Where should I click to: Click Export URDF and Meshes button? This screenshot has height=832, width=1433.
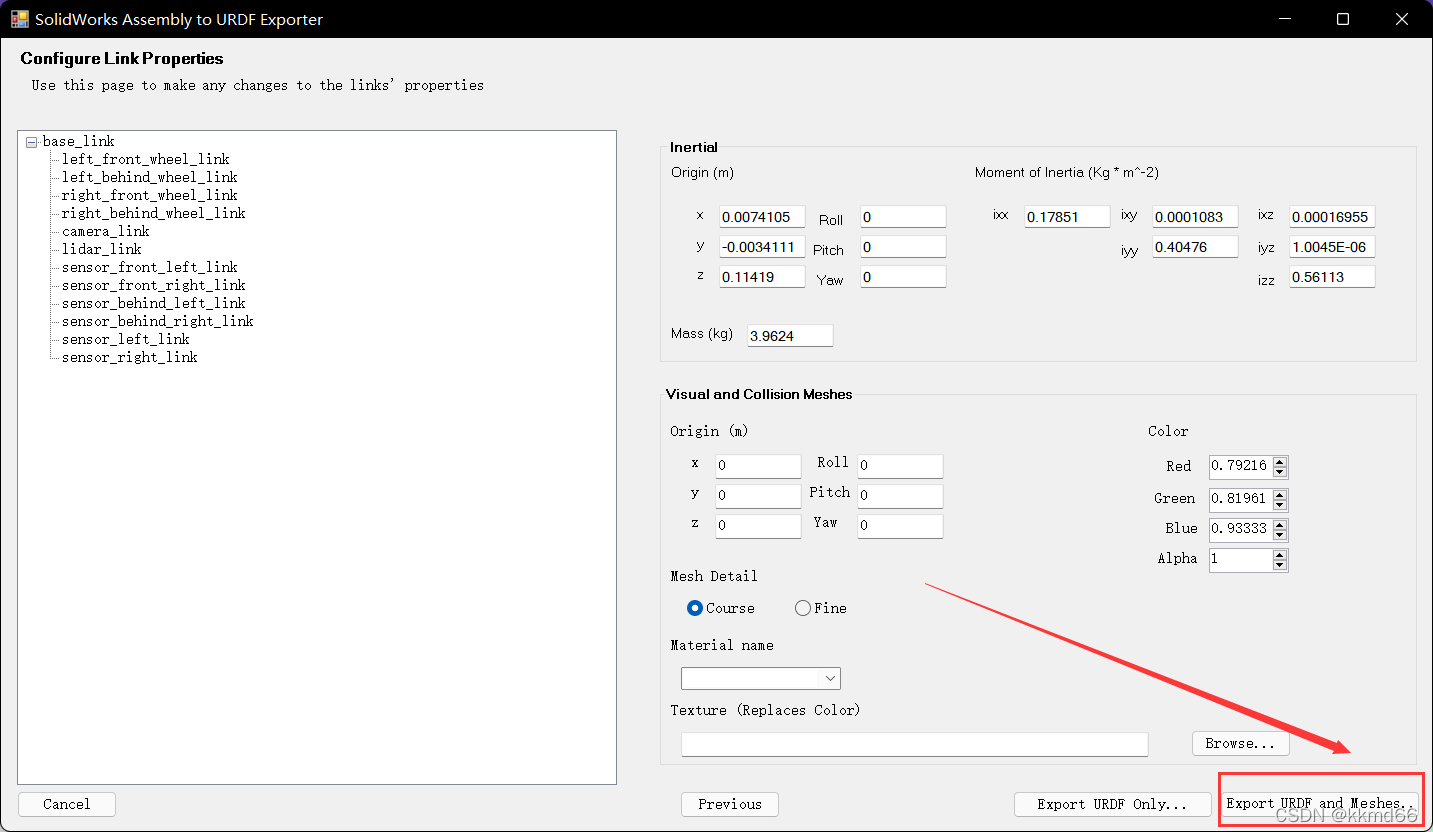[x=1321, y=803]
